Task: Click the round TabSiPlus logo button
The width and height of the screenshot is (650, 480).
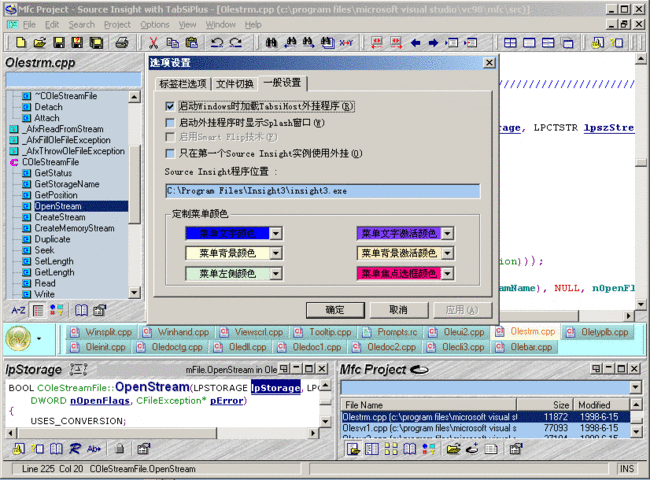Action: coord(18,338)
